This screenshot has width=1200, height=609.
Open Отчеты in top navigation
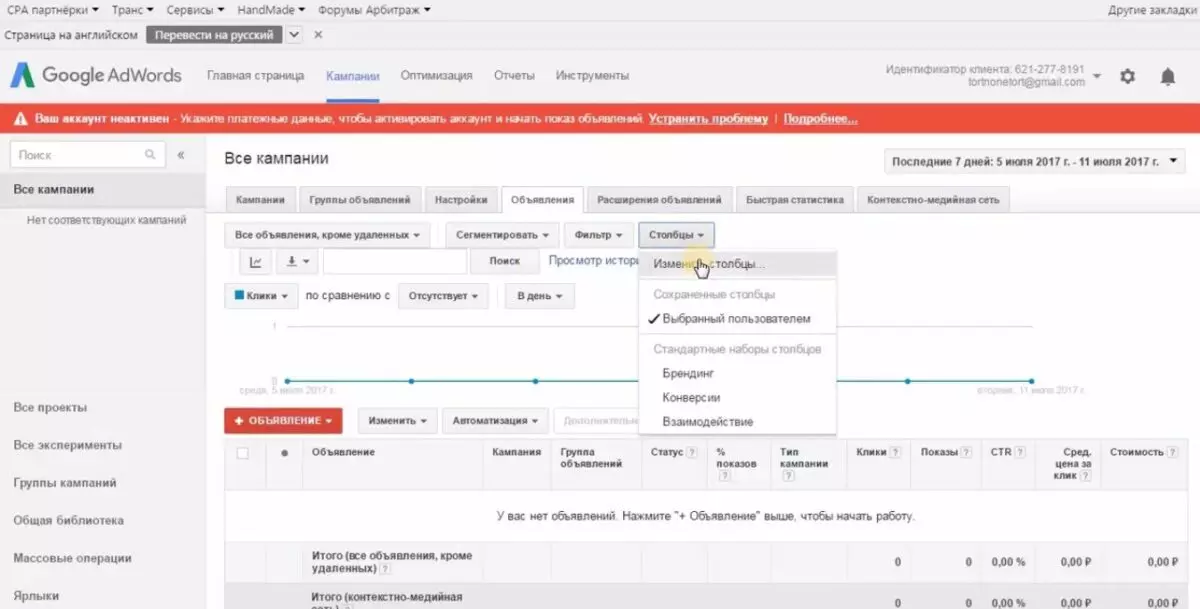click(x=514, y=76)
